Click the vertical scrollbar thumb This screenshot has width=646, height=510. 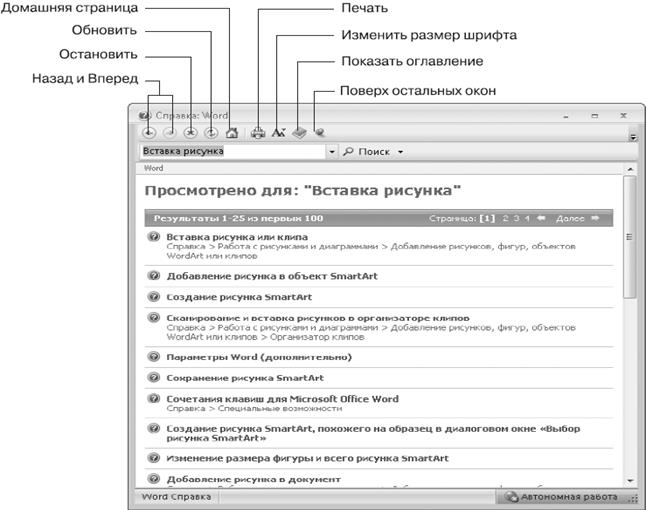pos(630,237)
